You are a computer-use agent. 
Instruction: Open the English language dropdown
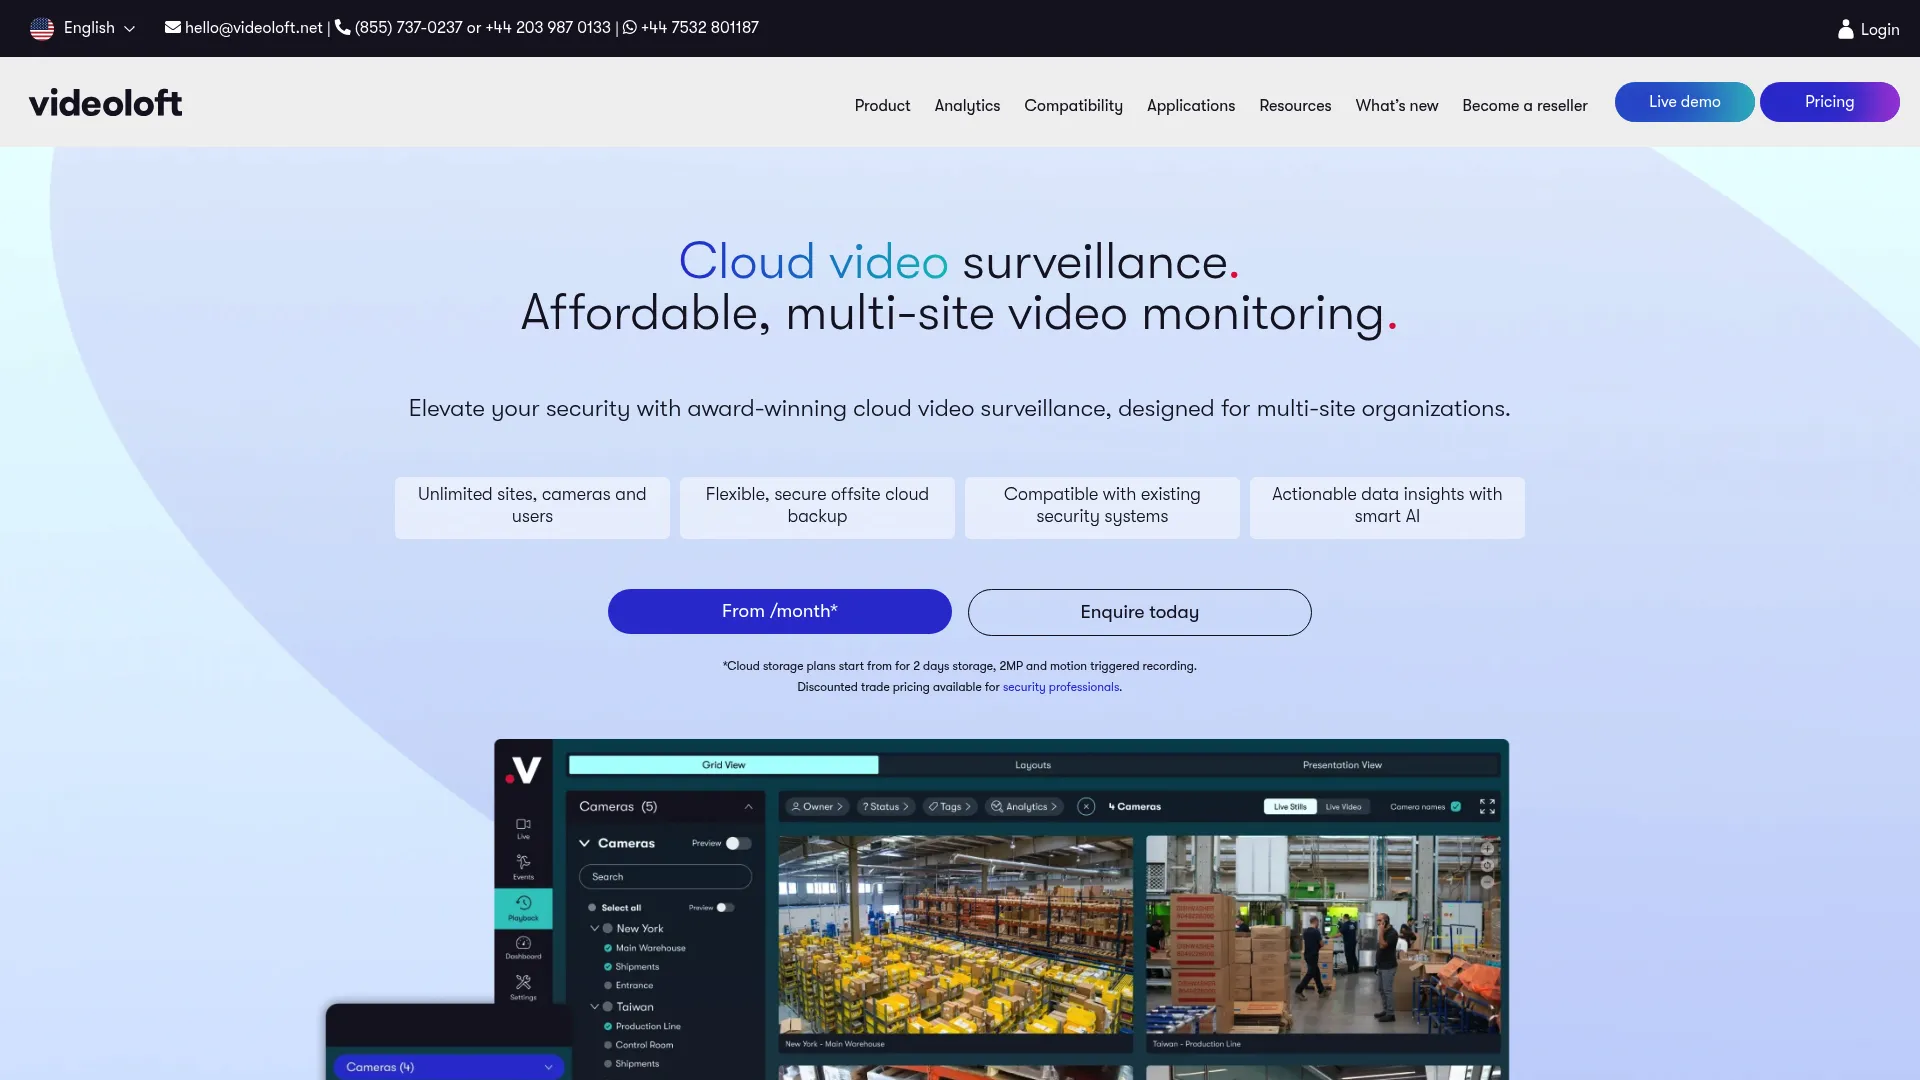(x=98, y=28)
